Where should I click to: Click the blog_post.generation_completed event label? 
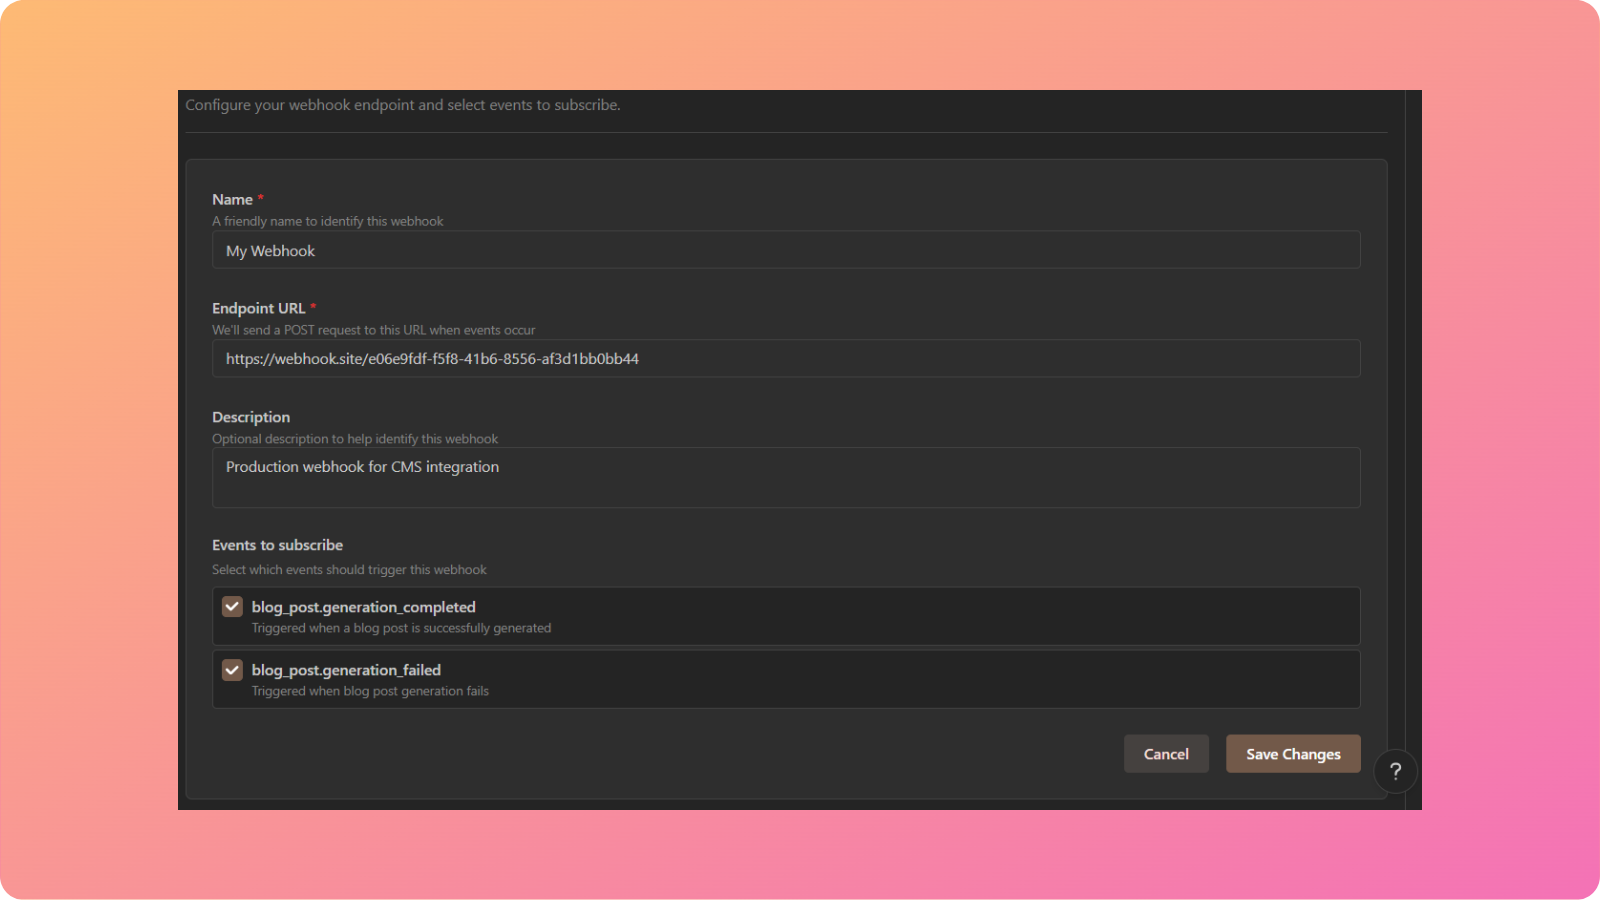pyautogui.click(x=364, y=606)
